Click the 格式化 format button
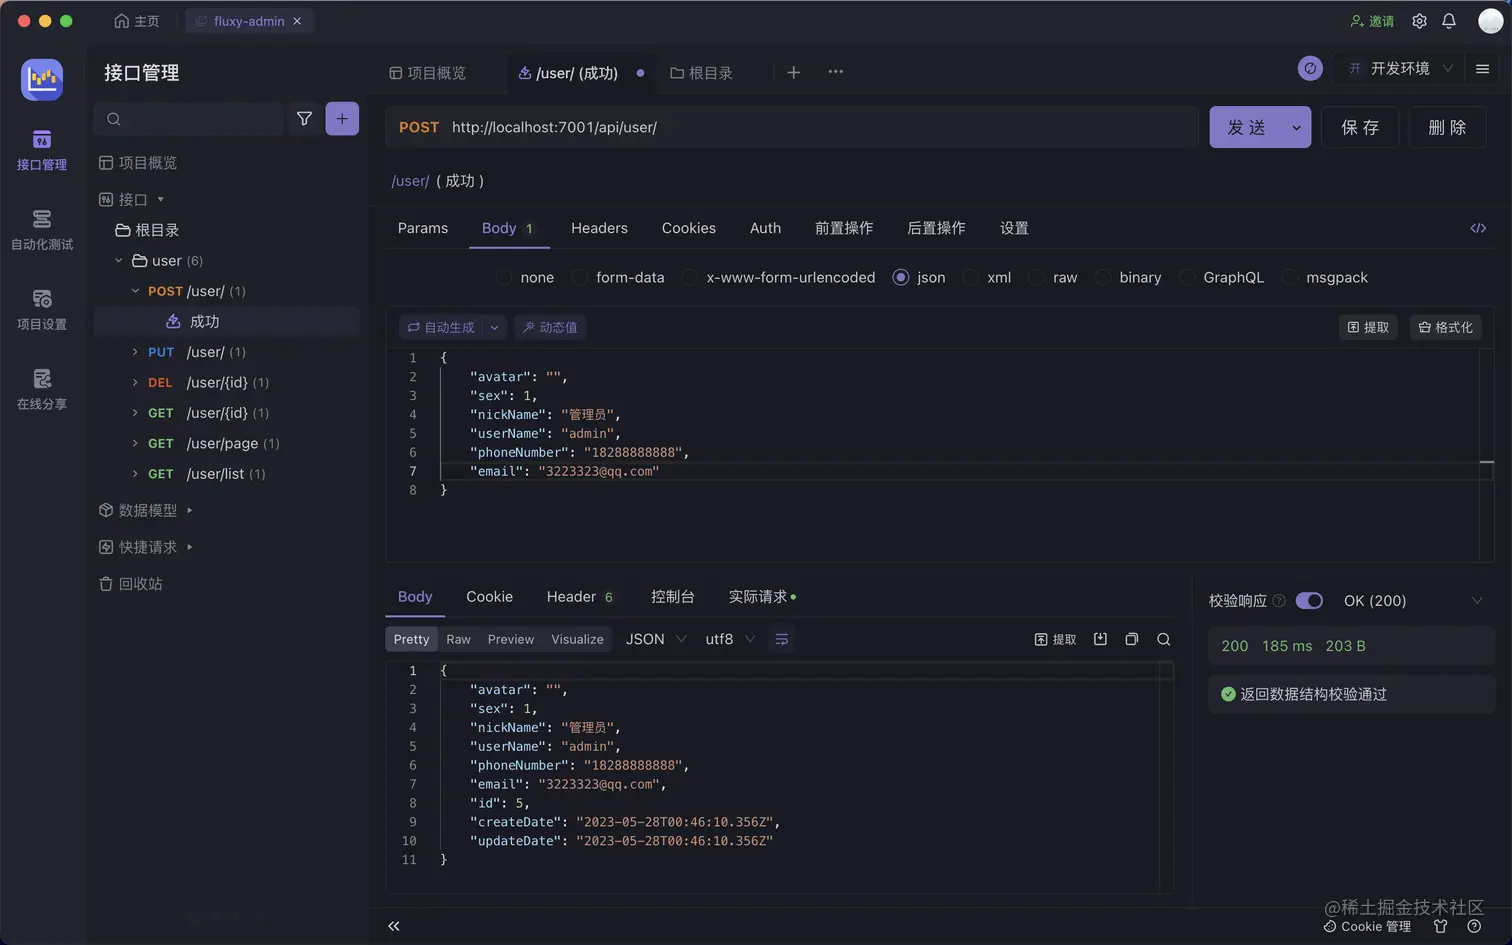Viewport: 1512px width, 945px height. click(x=1446, y=327)
